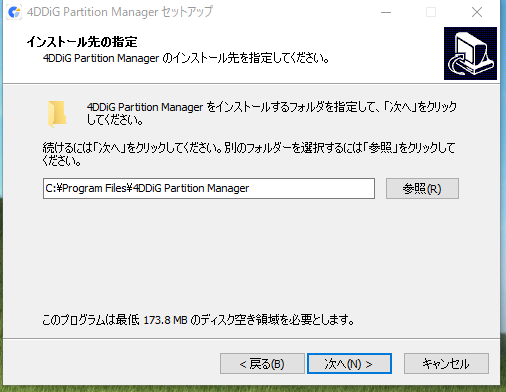Close the setup window
This screenshot has height=392, width=506.
477,12
